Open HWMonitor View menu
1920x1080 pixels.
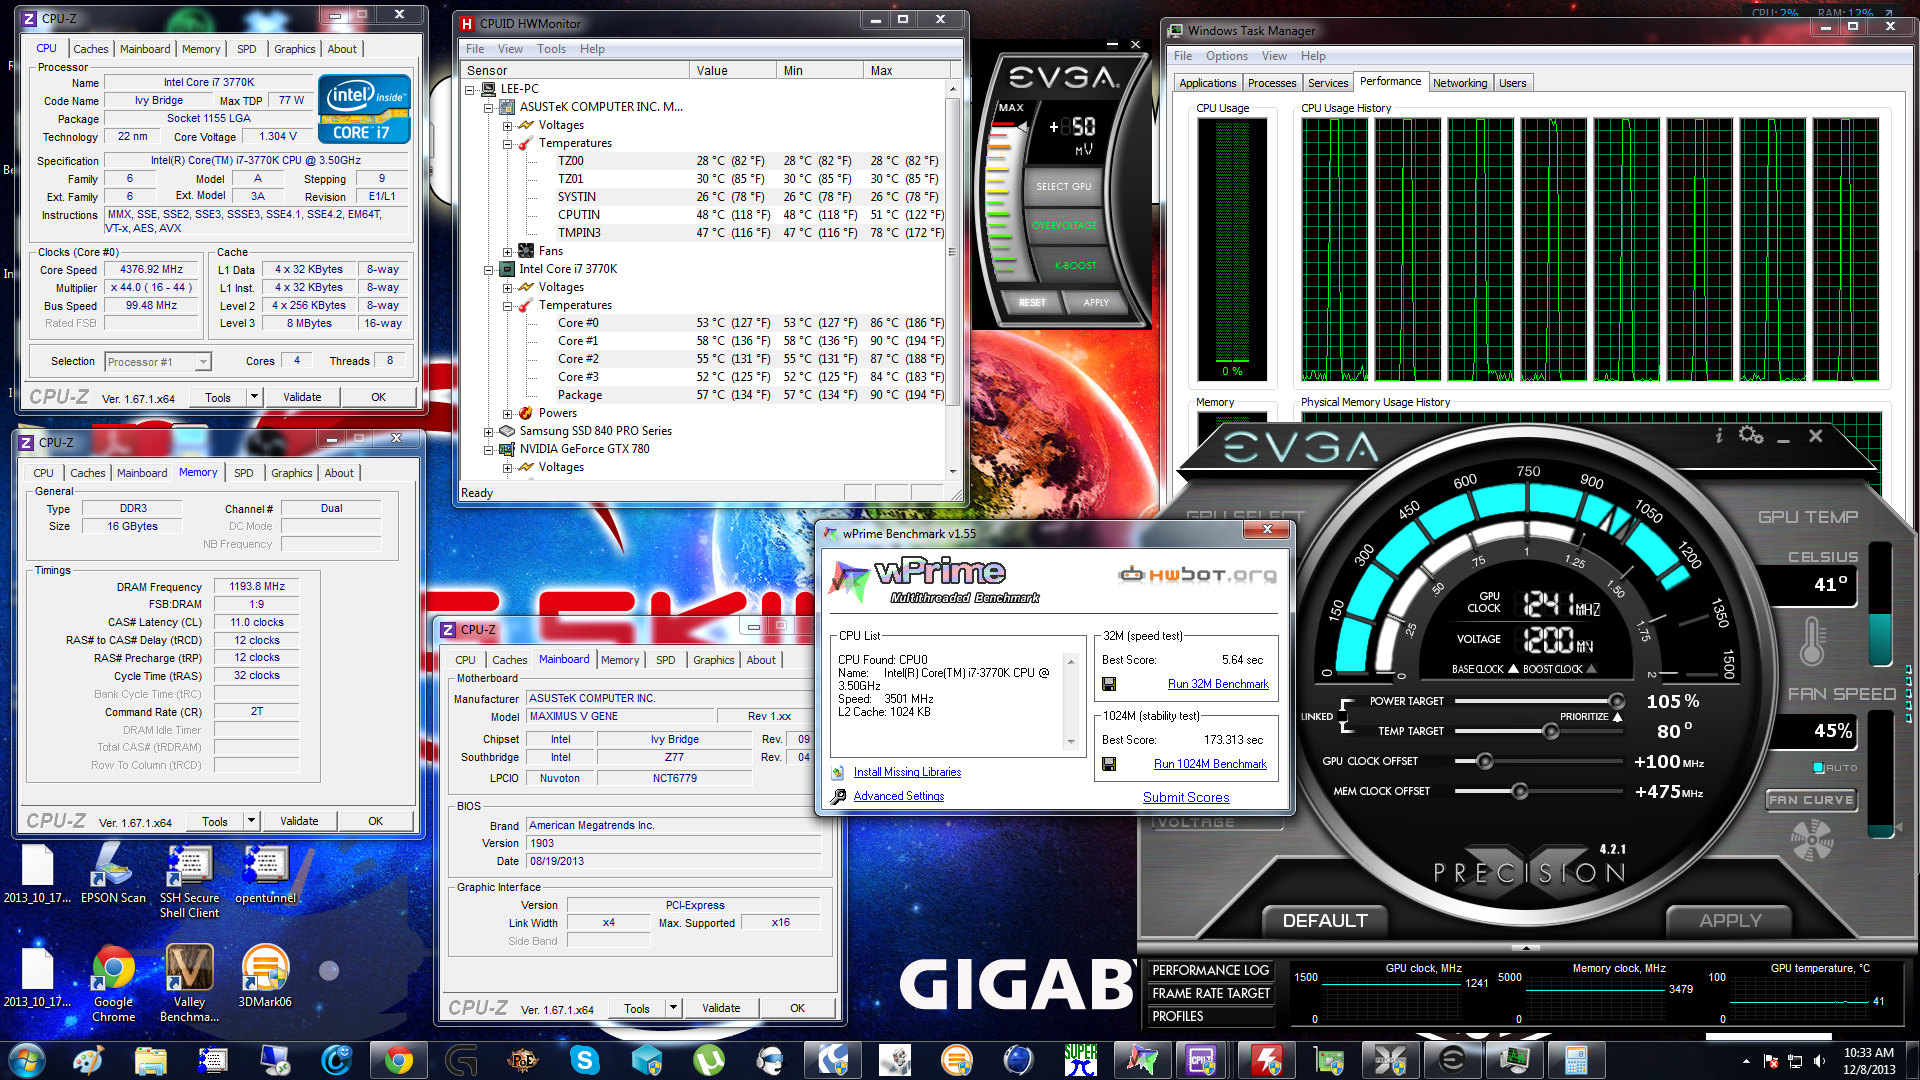point(510,49)
